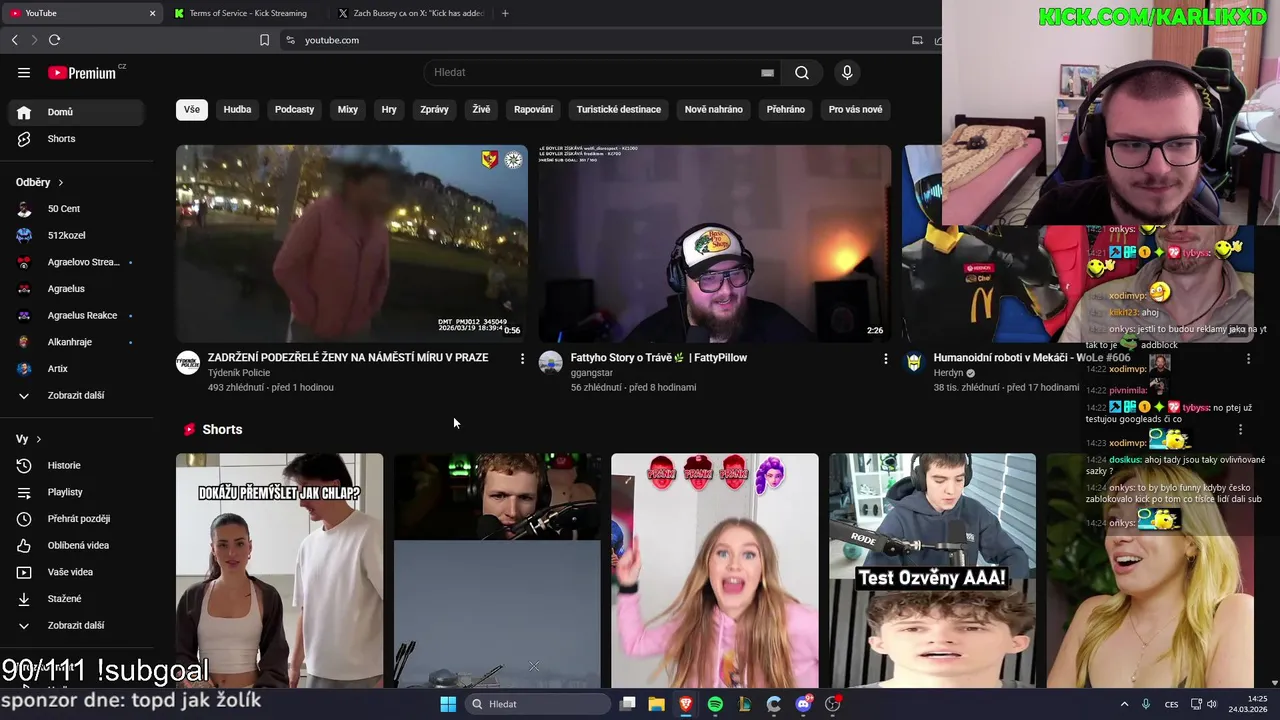Choose the Mixy filter chip

(347, 109)
